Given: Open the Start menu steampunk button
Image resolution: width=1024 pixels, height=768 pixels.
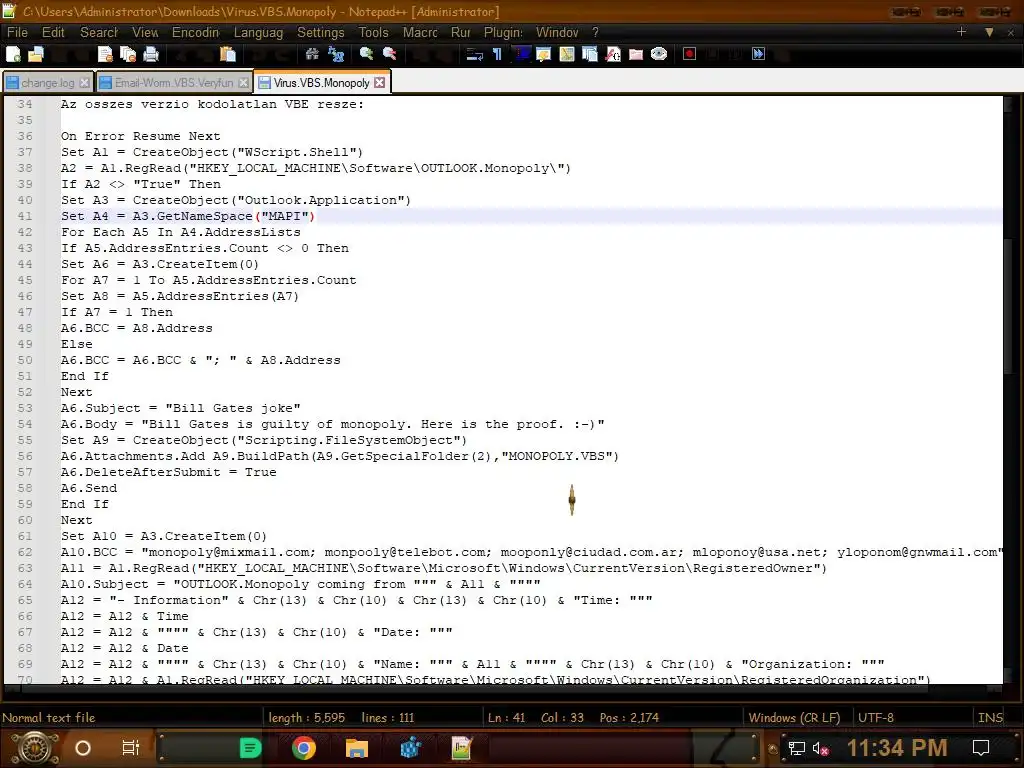Looking at the screenshot, I should [x=35, y=748].
